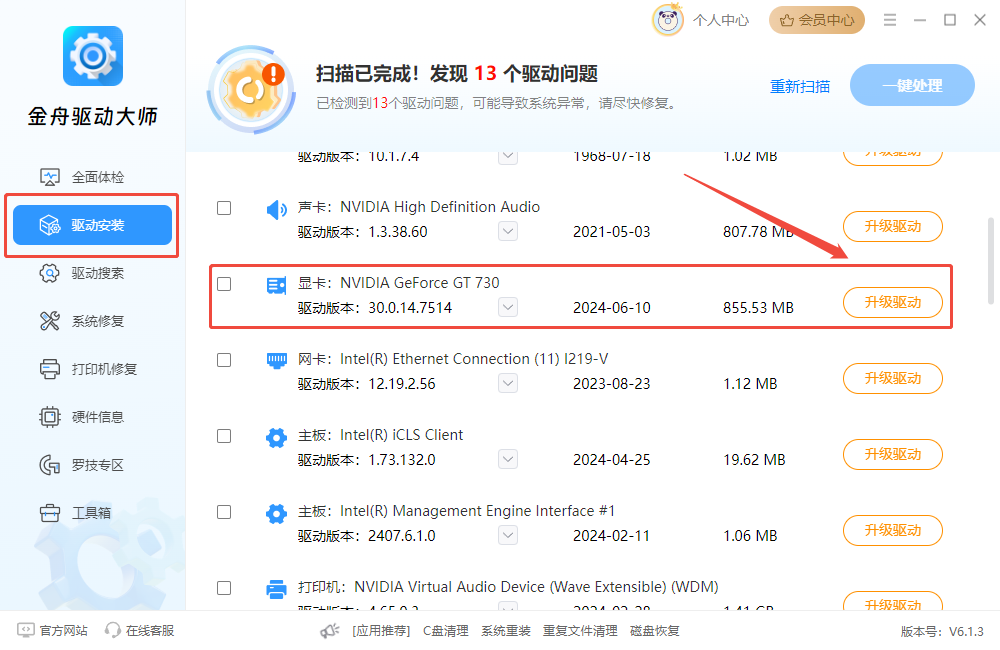Open 工具箱 from the sidebar
Image resolution: width=1000 pixels, height=650 pixels.
click(92, 513)
